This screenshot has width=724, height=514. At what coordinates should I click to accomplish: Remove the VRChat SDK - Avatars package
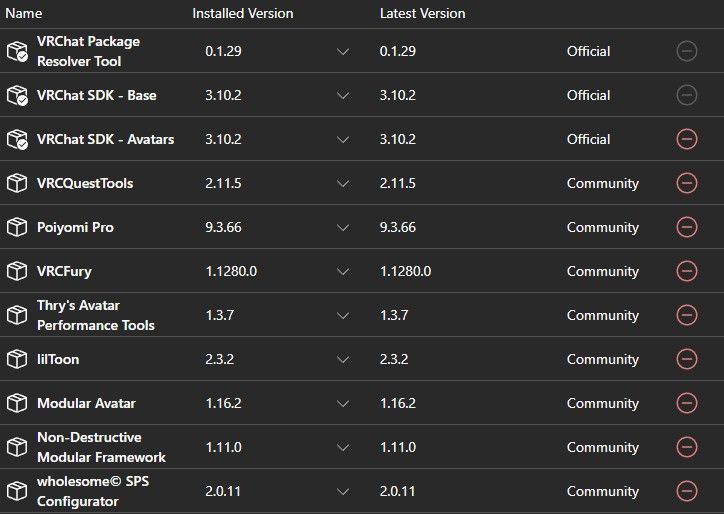click(x=687, y=139)
